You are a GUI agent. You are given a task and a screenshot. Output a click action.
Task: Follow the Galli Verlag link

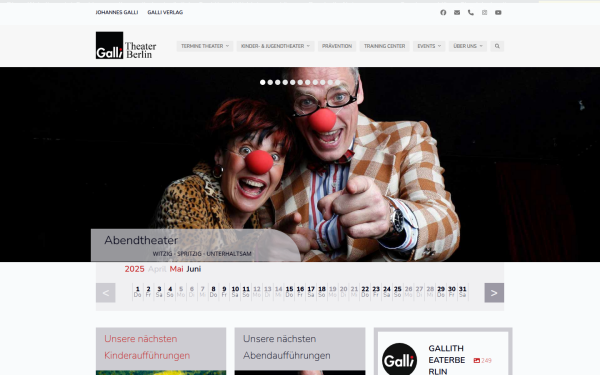165,13
